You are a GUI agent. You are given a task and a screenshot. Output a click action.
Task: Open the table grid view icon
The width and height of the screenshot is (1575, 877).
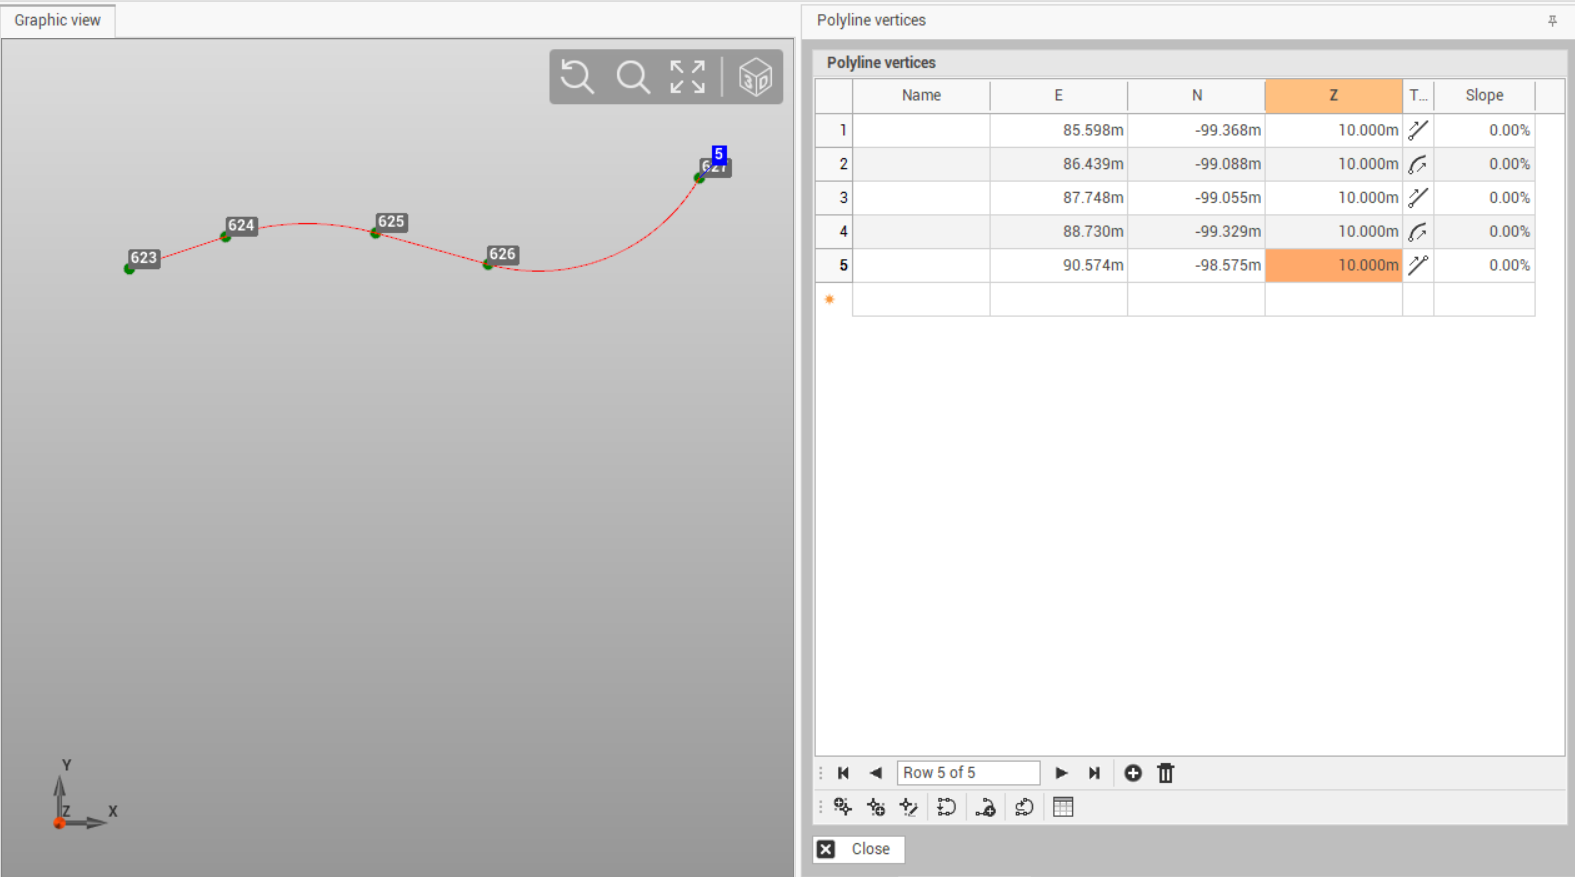(x=1063, y=807)
